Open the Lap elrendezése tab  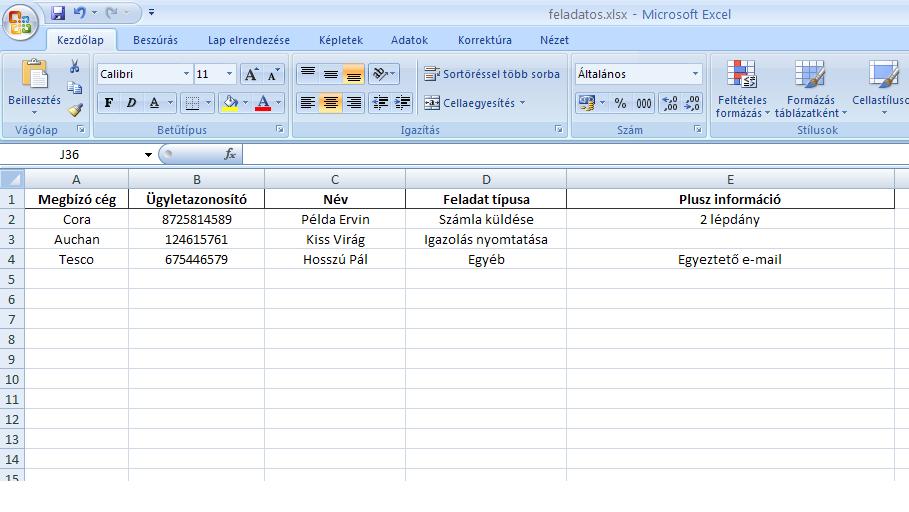(x=249, y=40)
